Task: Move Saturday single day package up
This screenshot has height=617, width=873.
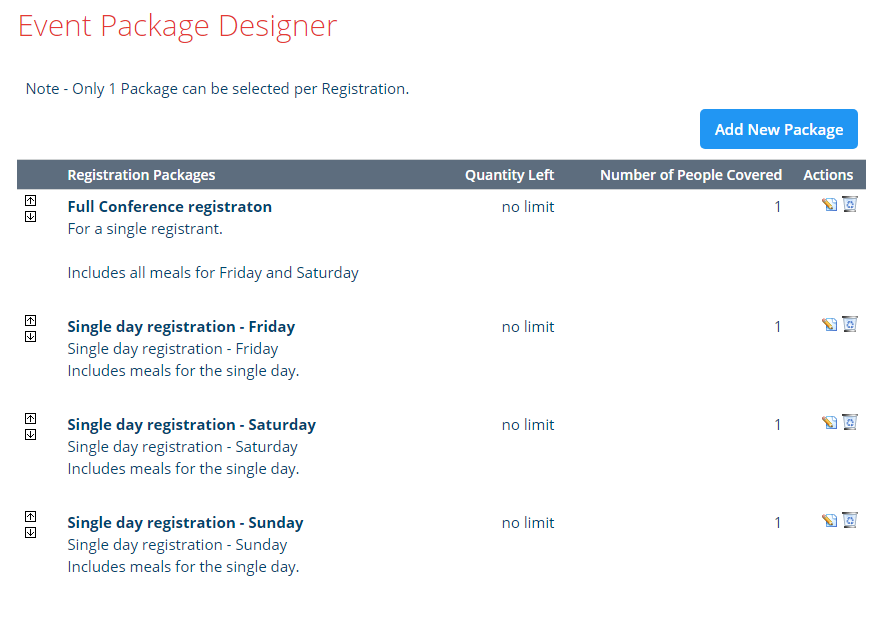Action: pos(30,419)
